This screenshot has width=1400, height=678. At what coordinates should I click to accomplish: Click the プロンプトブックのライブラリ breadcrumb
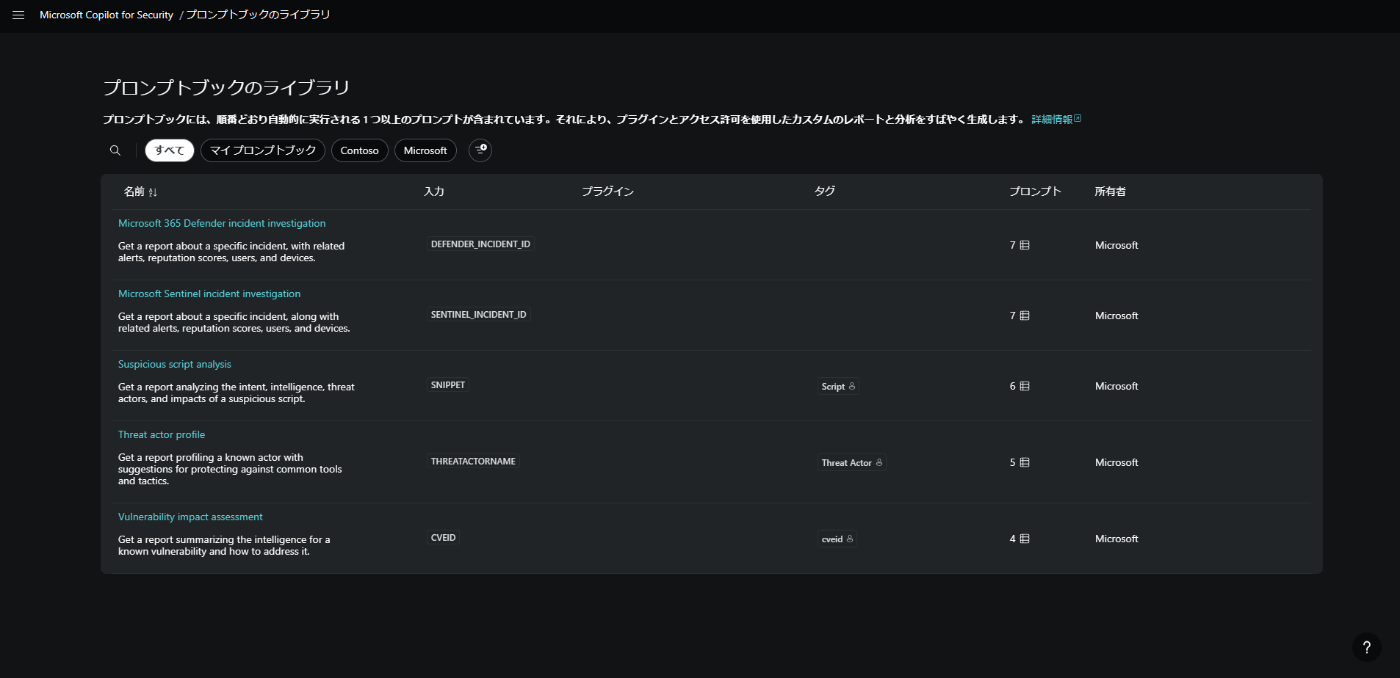[x=258, y=15]
